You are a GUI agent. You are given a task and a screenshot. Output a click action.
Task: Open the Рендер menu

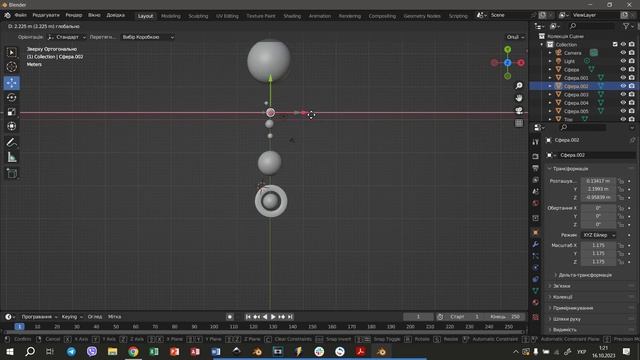tap(74, 15)
